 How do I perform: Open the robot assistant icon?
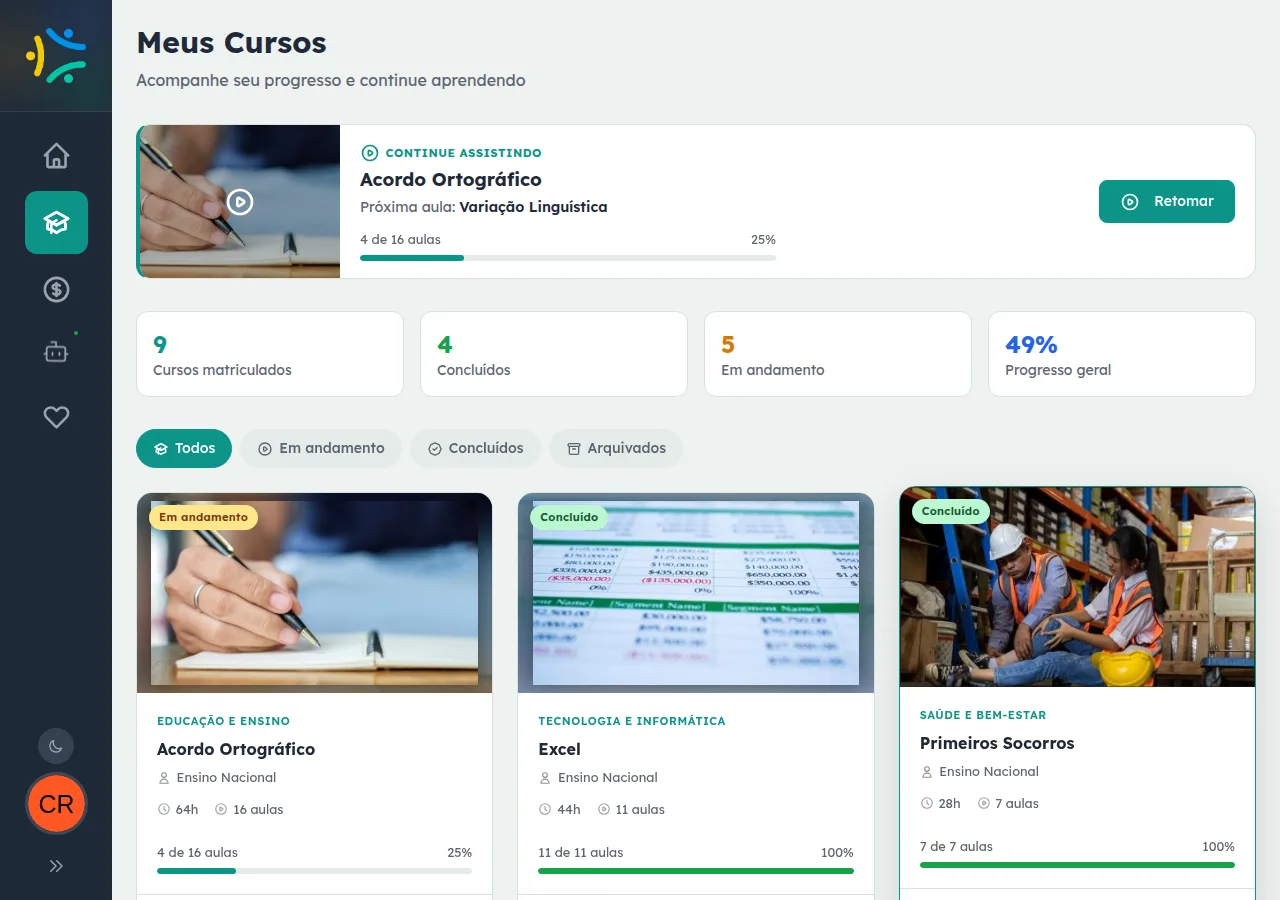56,352
